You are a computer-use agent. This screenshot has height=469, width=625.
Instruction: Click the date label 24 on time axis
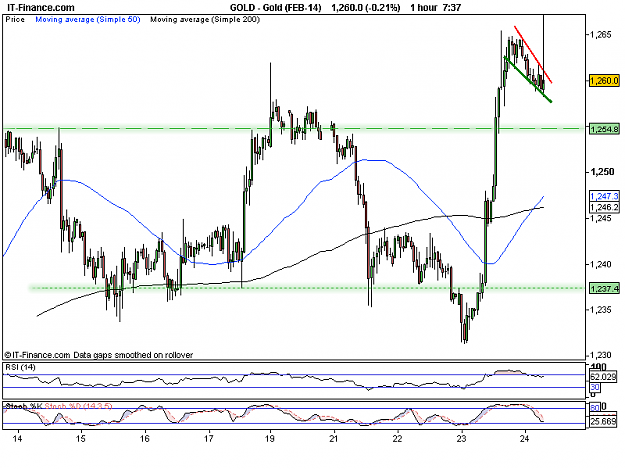[x=525, y=439]
